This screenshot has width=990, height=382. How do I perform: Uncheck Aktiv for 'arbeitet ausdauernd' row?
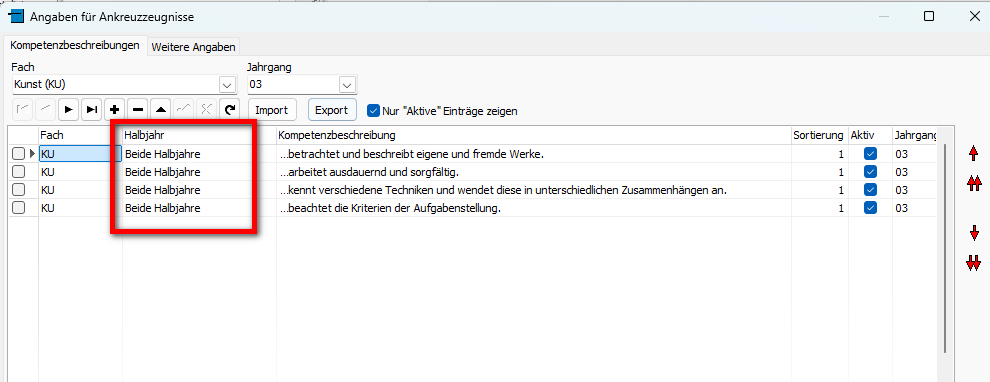pyautogui.click(x=870, y=172)
